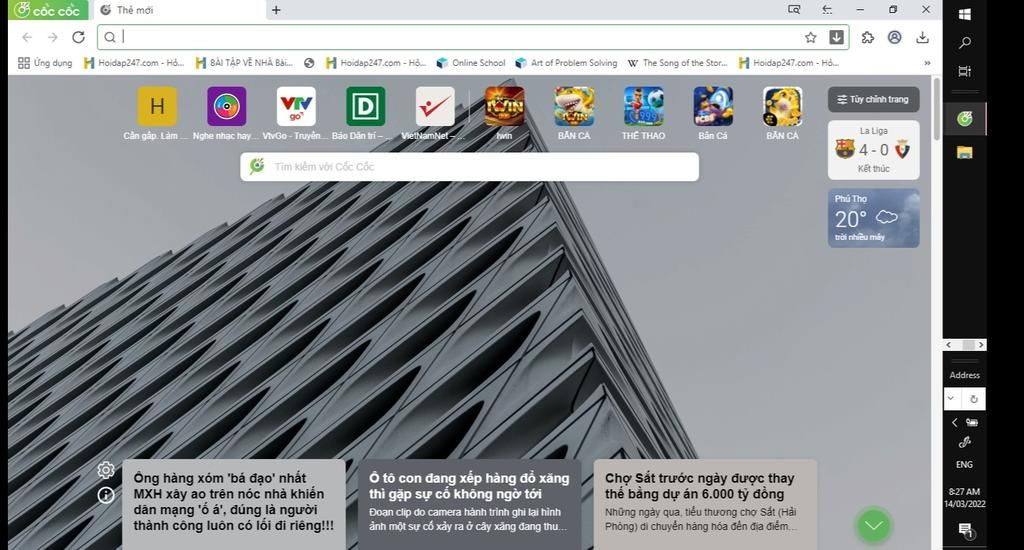This screenshot has height=550, width=1024.
Task: Open the tab search button in title bar
Action: pyautogui.click(x=794, y=10)
